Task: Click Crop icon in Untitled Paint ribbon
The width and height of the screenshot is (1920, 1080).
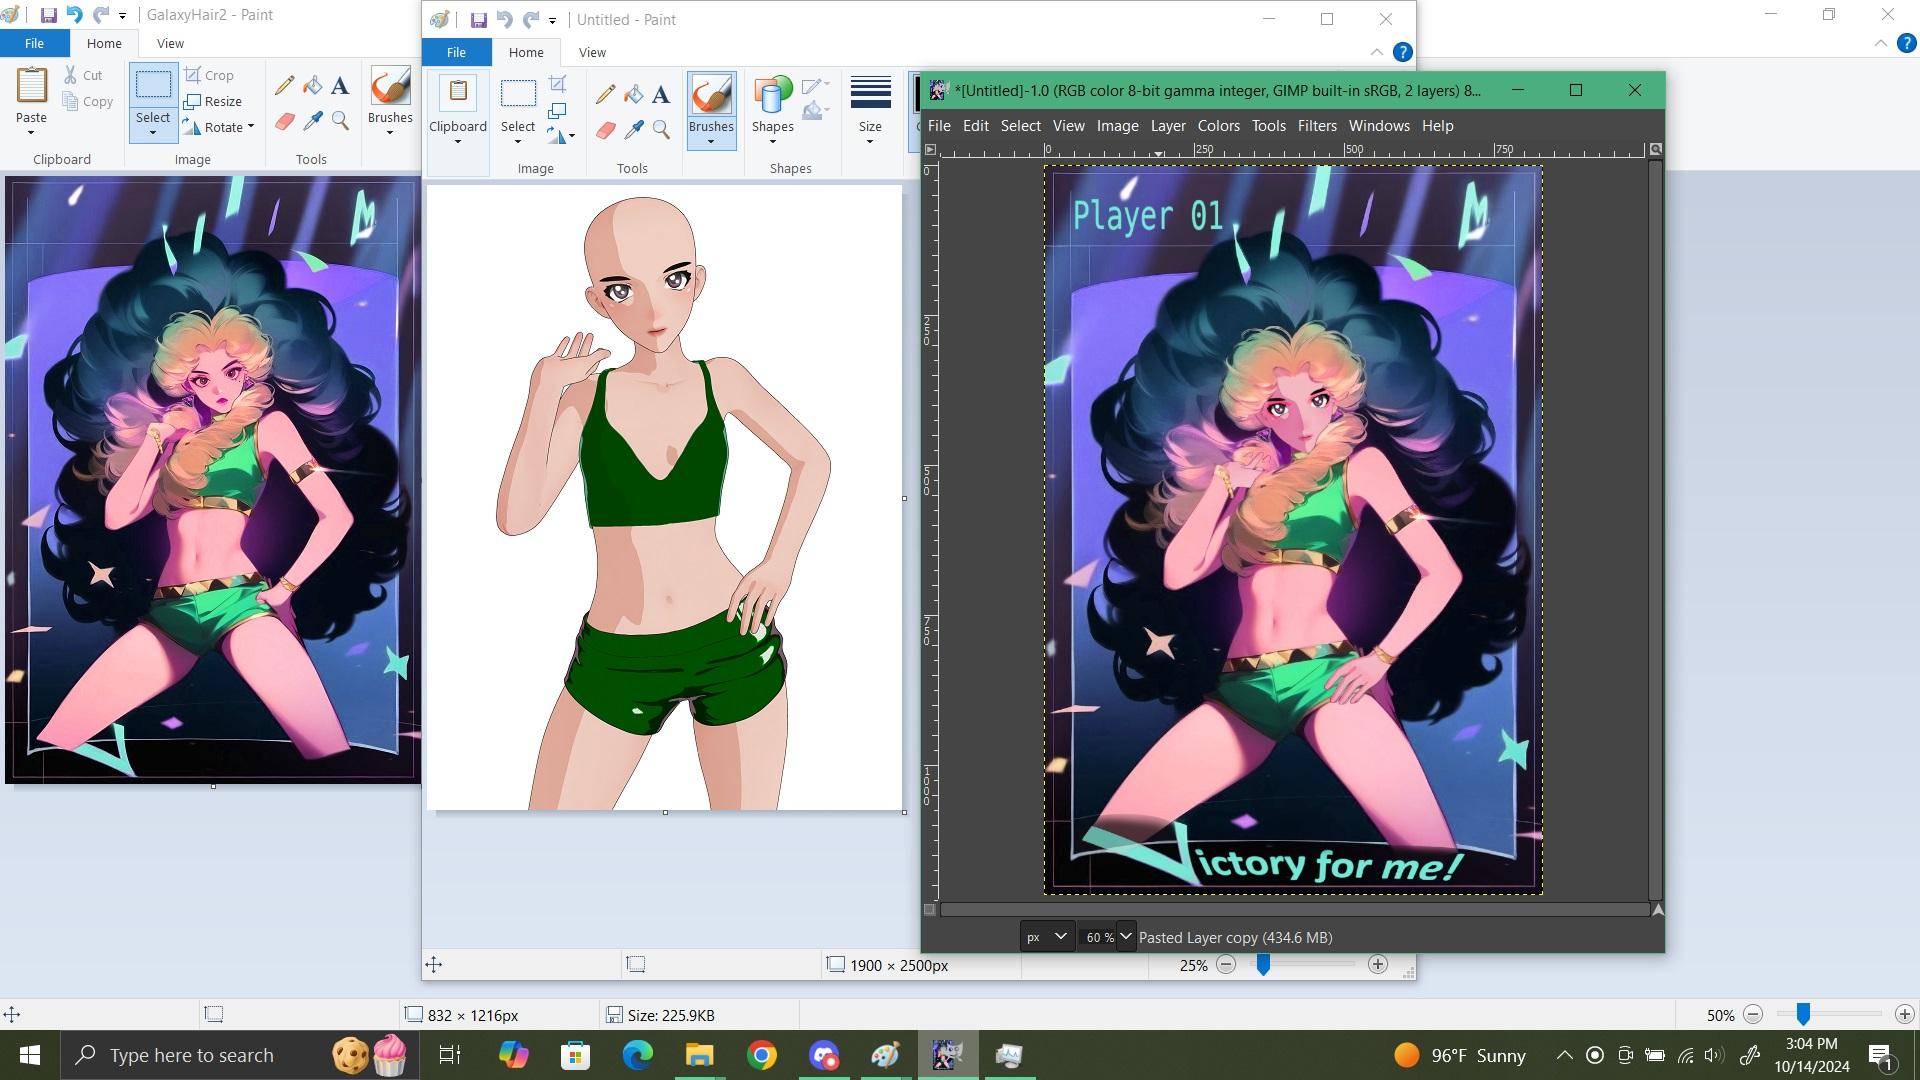Action: pos(558,84)
